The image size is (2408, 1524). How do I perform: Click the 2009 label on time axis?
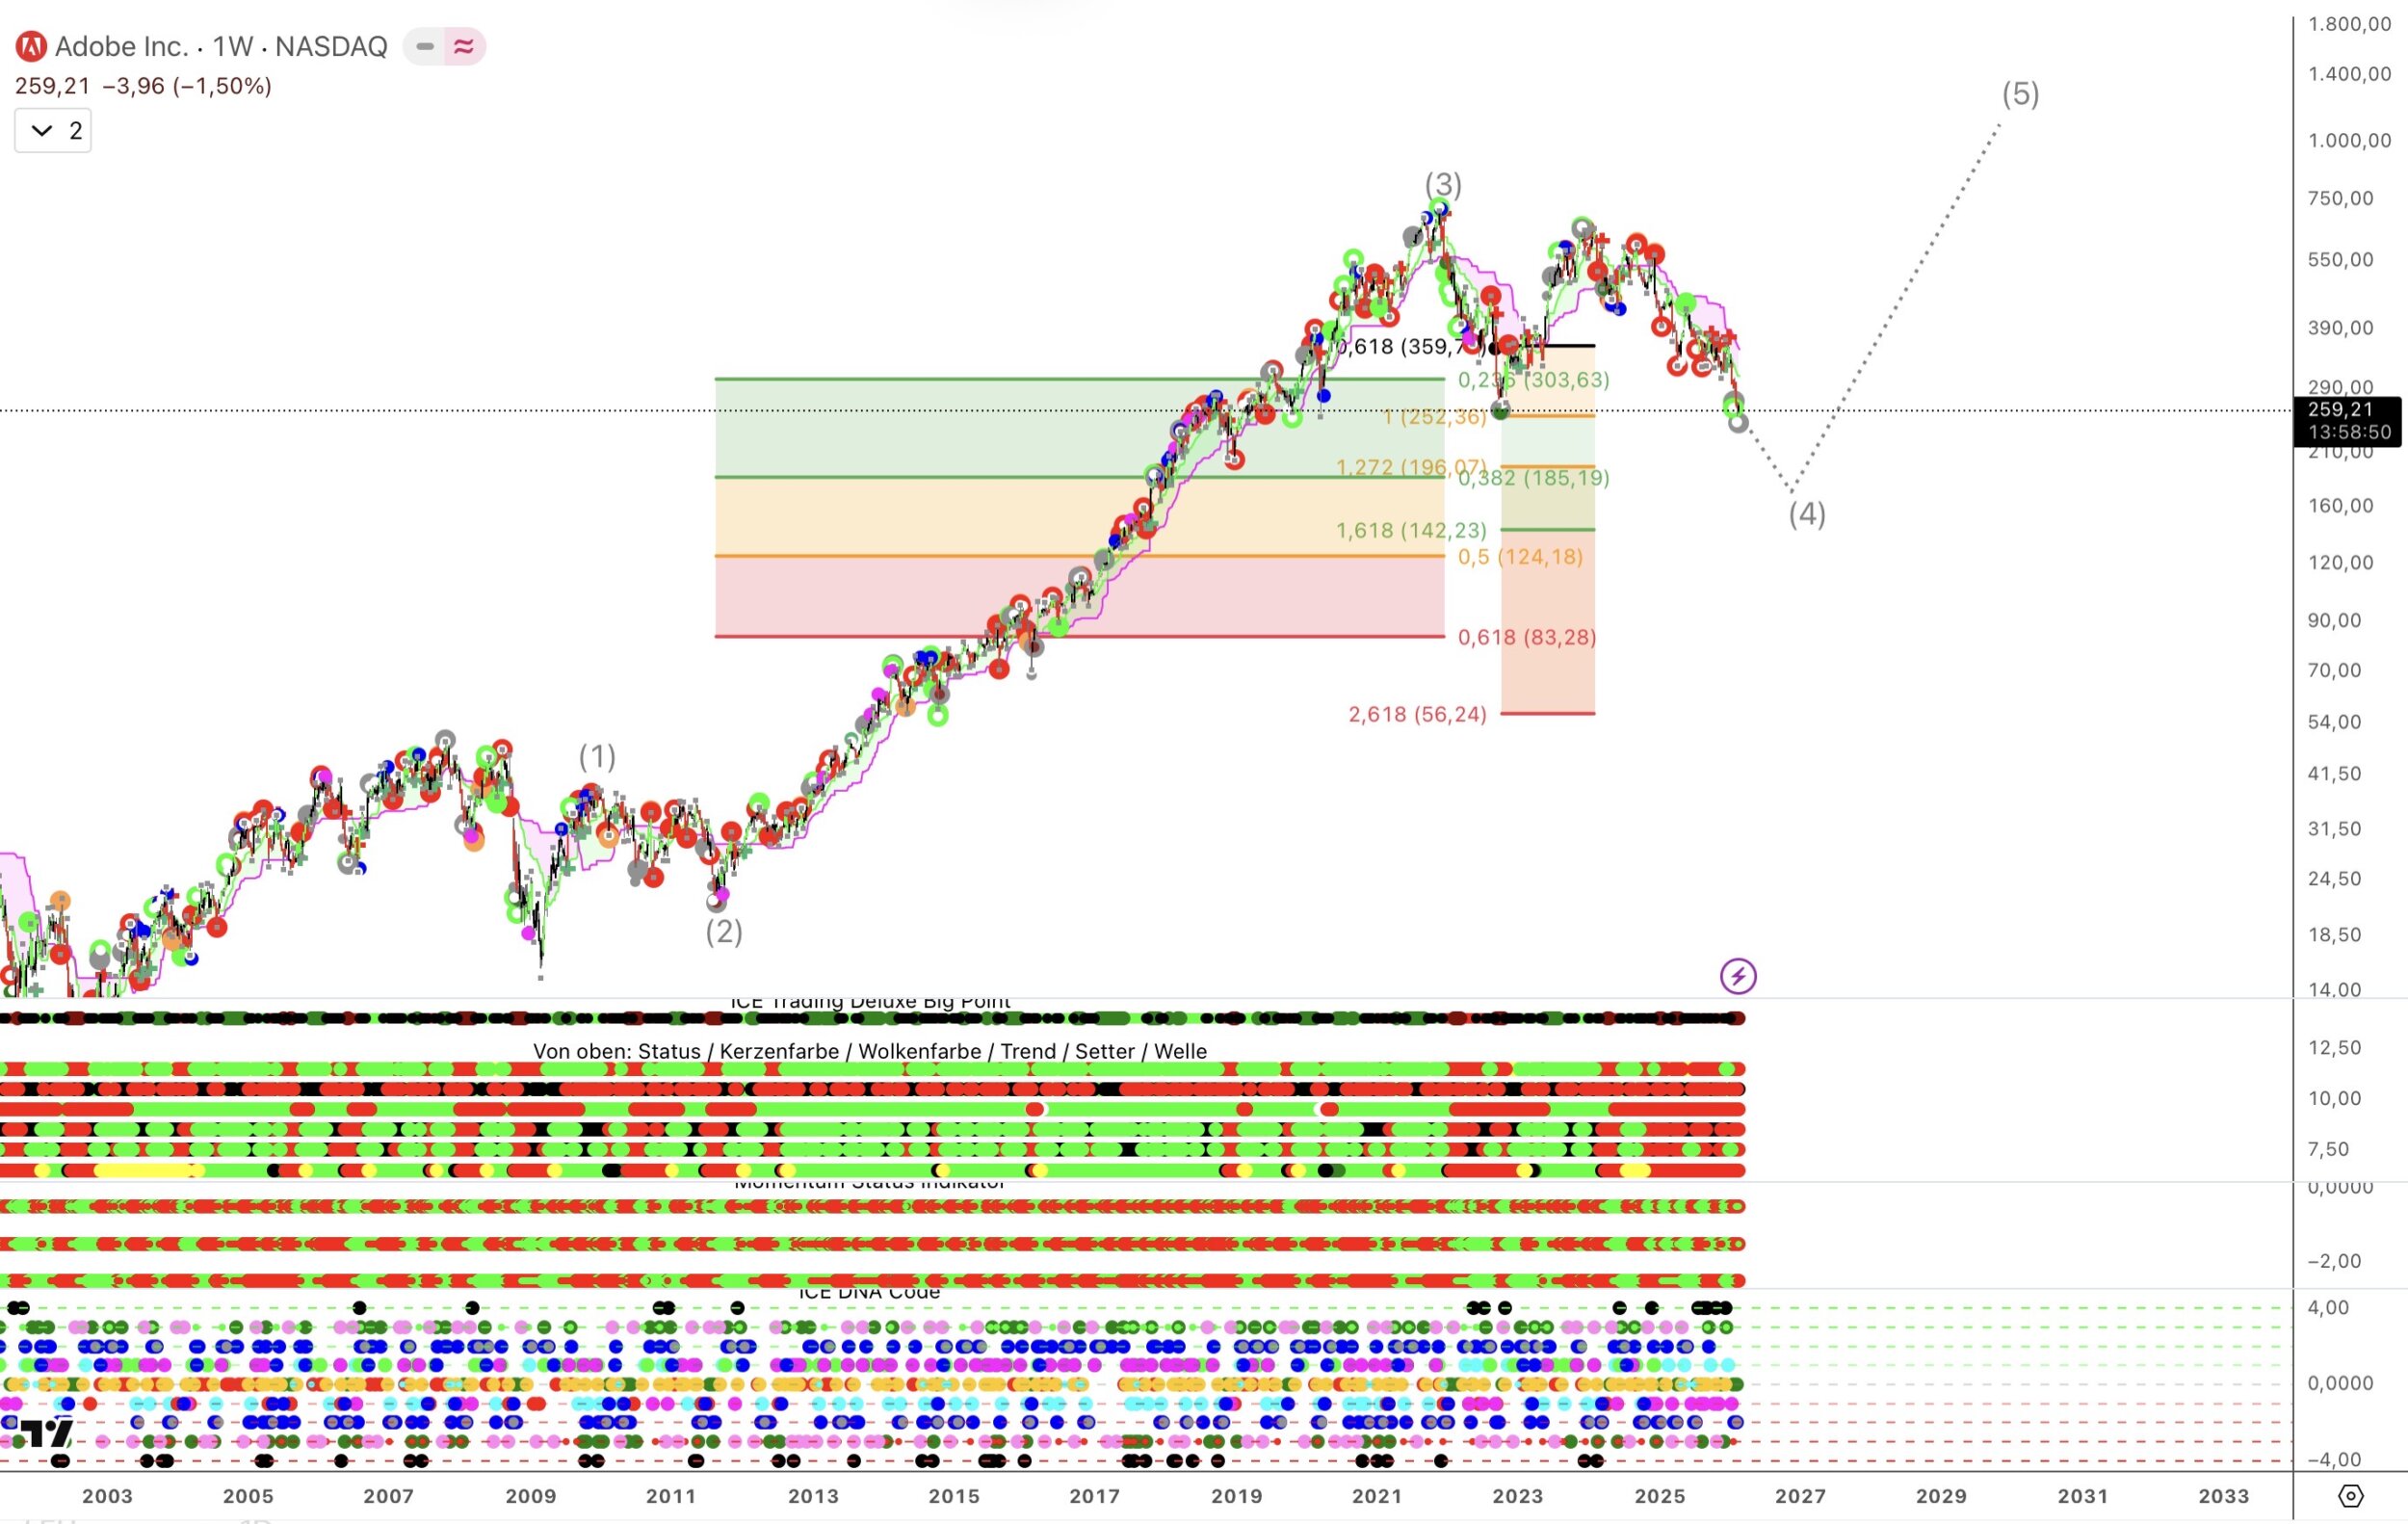click(x=530, y=1496)
